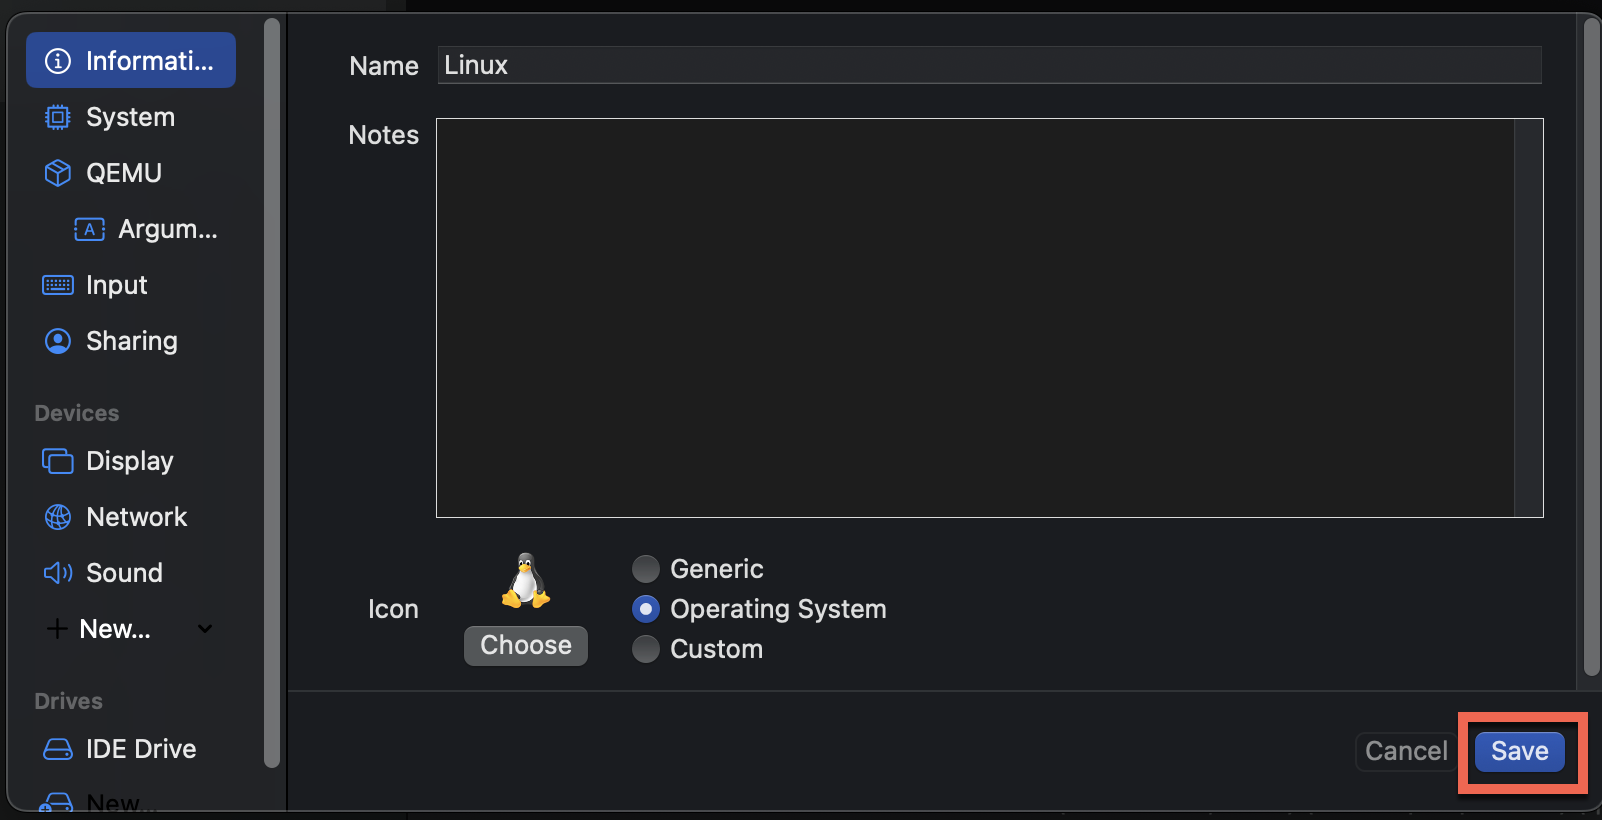Viewport: 1602px width, 820px height.
Task: Click the Sound speaker icon
Action: [58, 573]
